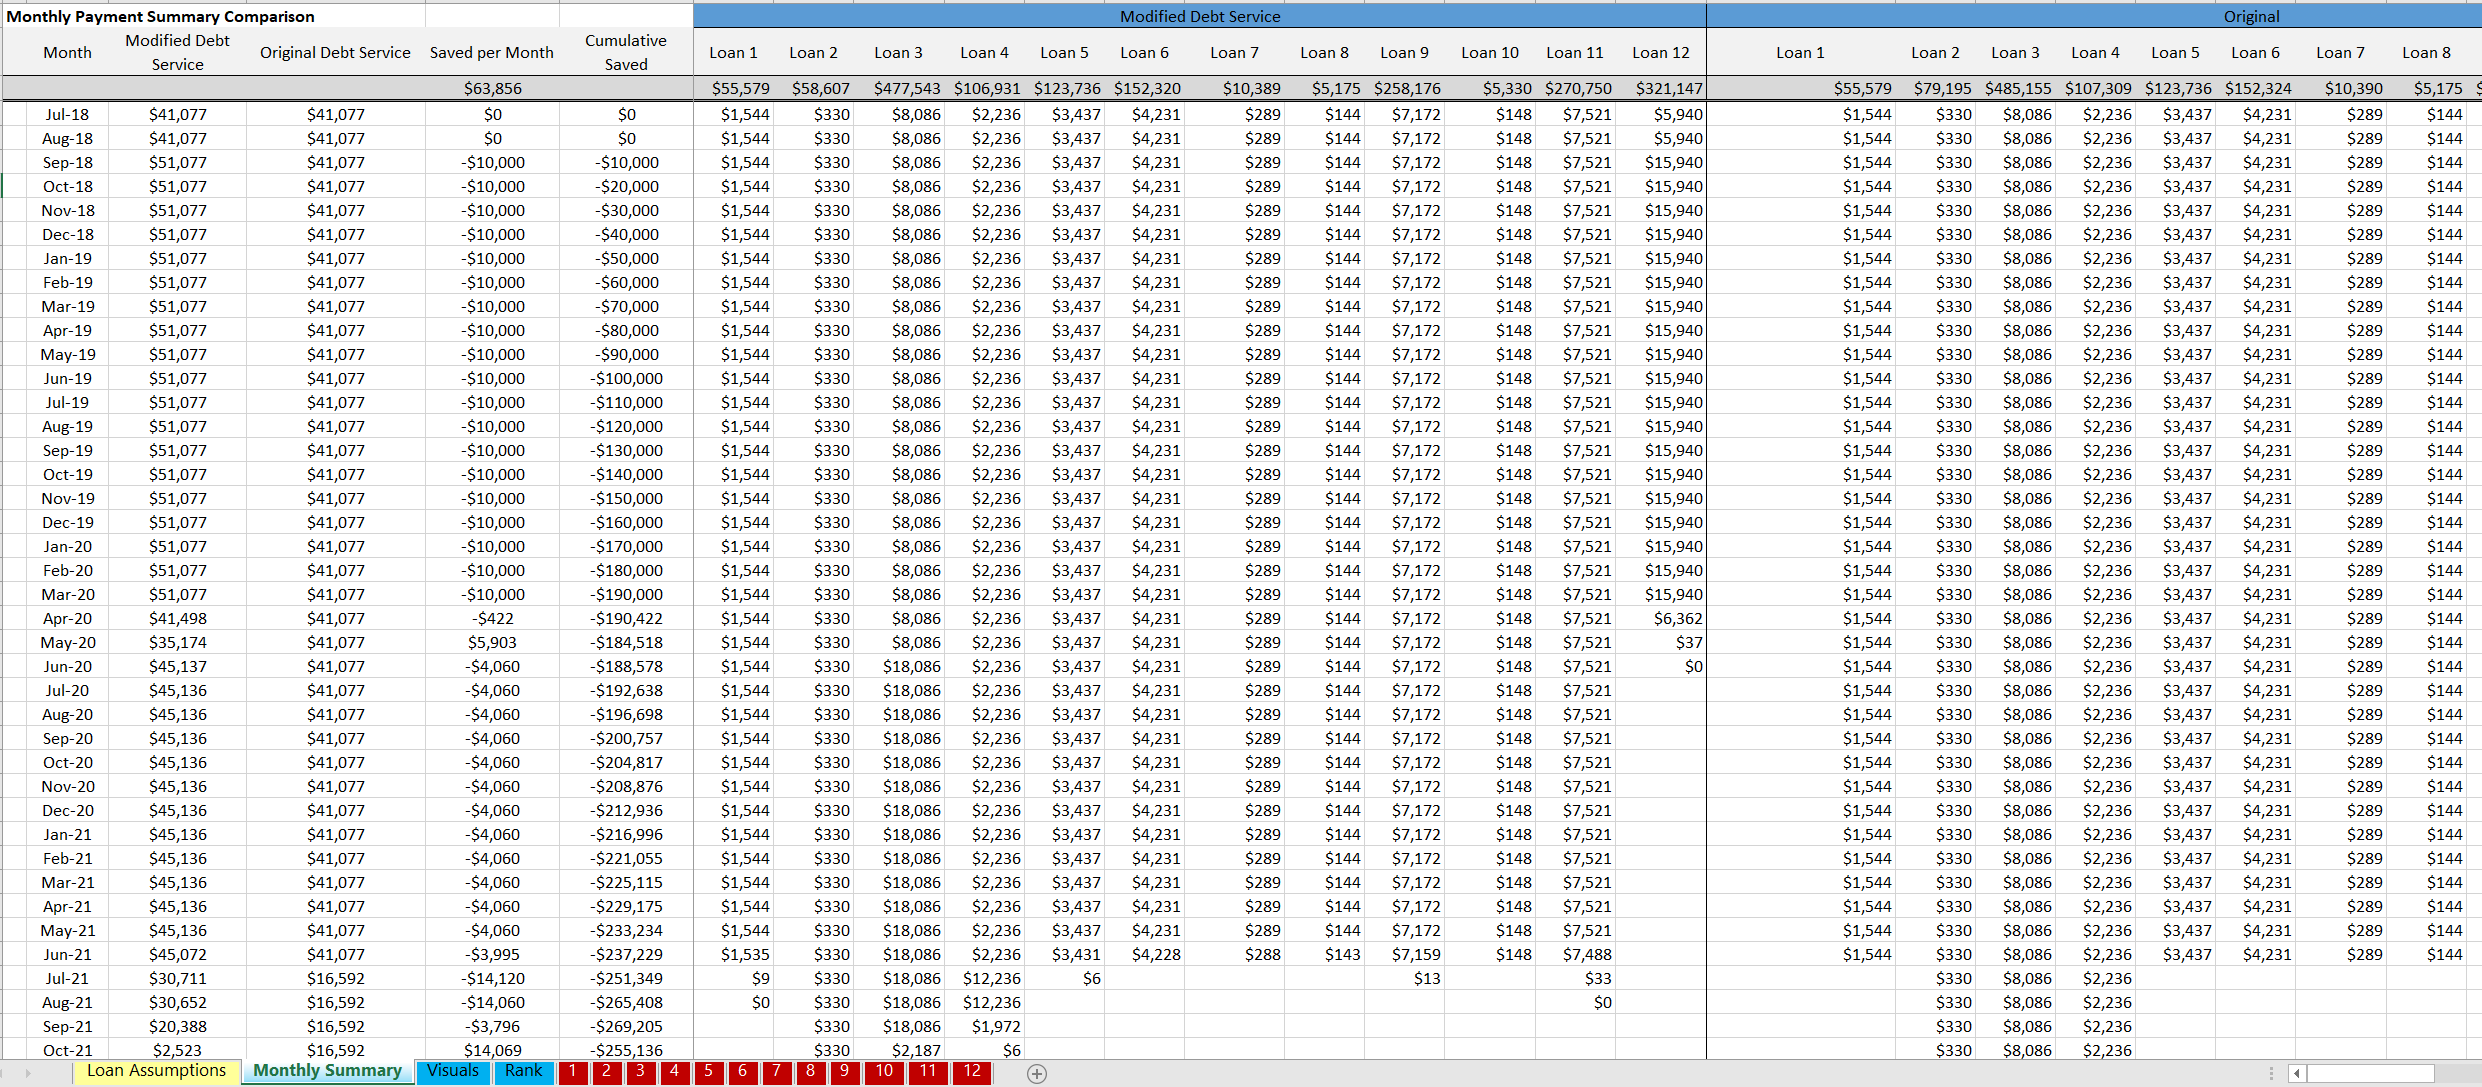This screenshot has height=1087, width=2482.
Task: Click the tab bar splitter dots handle
Action: 2271,1073
